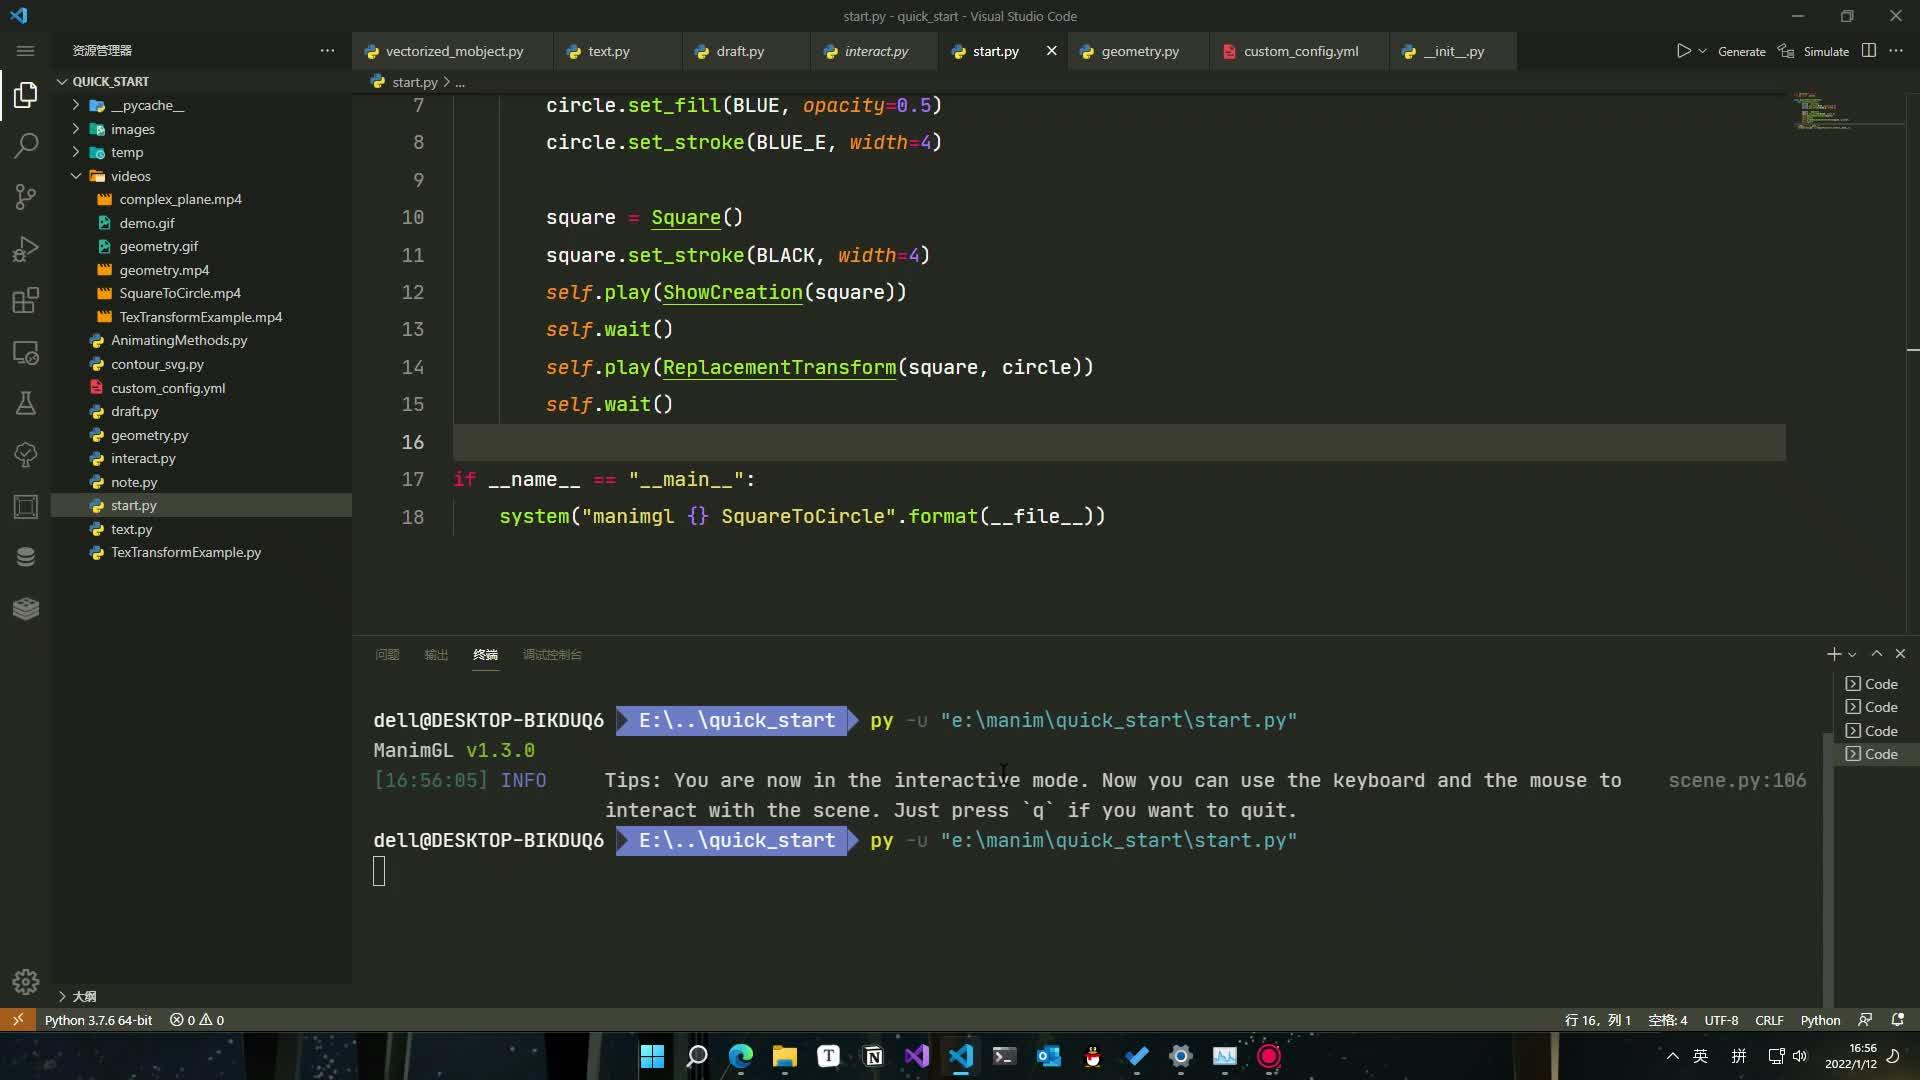Toggle maximize terminal panel size arrow
1920x1080 pixels.
click(x=1876, y=654)
